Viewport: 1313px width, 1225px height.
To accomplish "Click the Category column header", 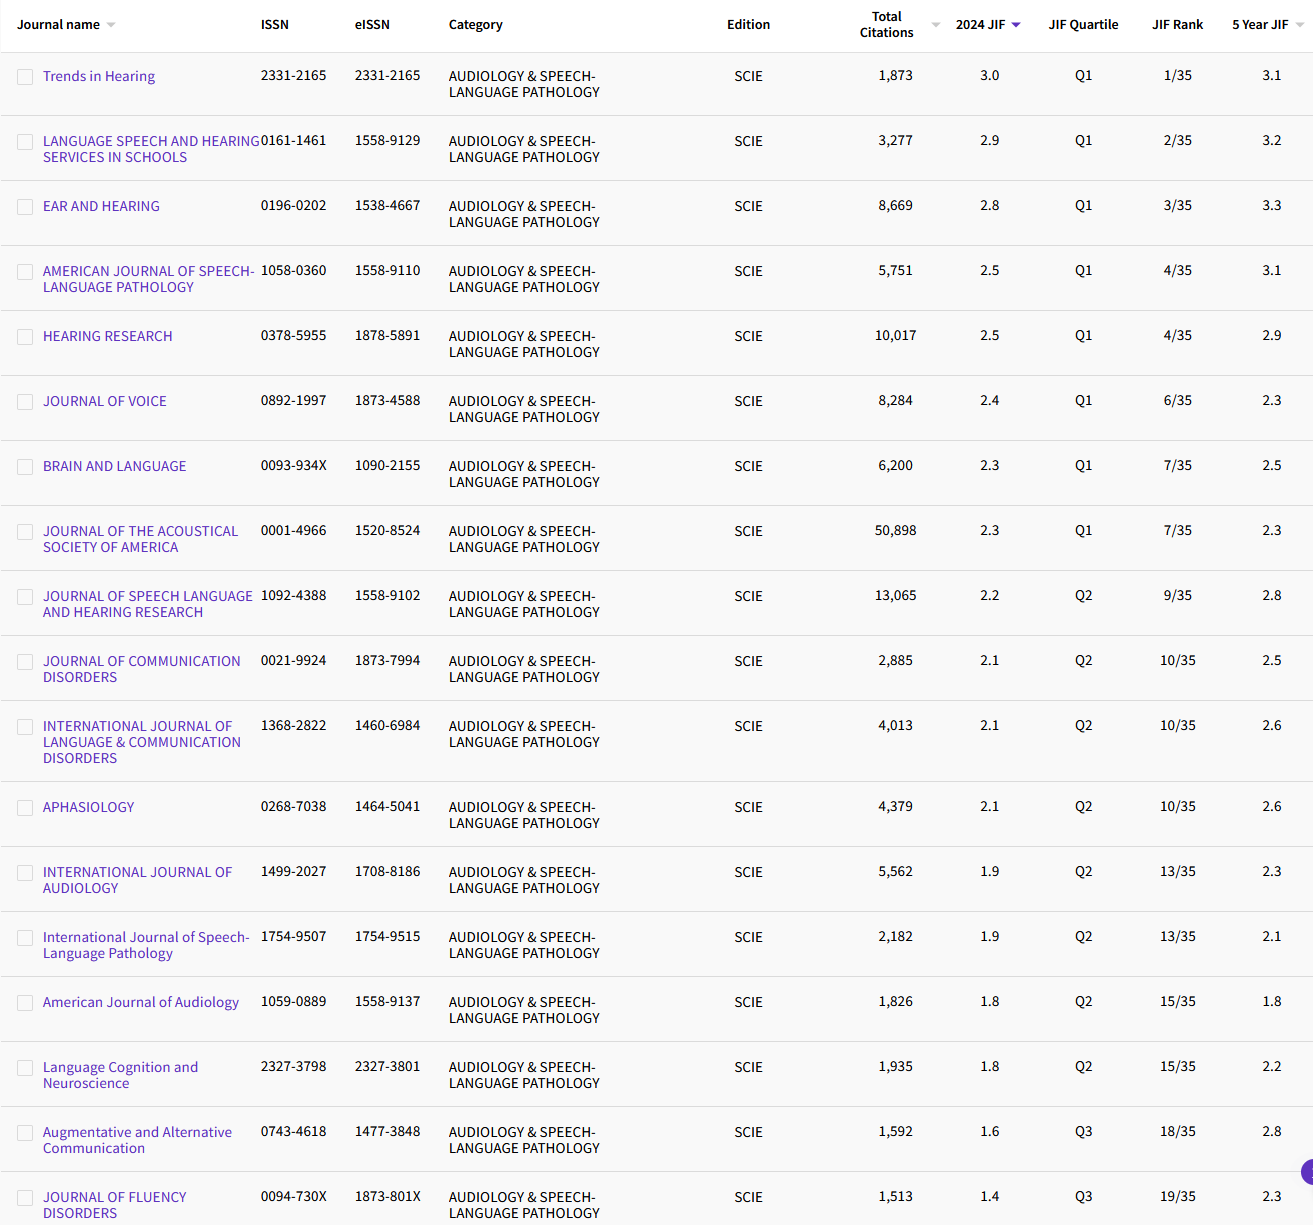I will point(475,25).
